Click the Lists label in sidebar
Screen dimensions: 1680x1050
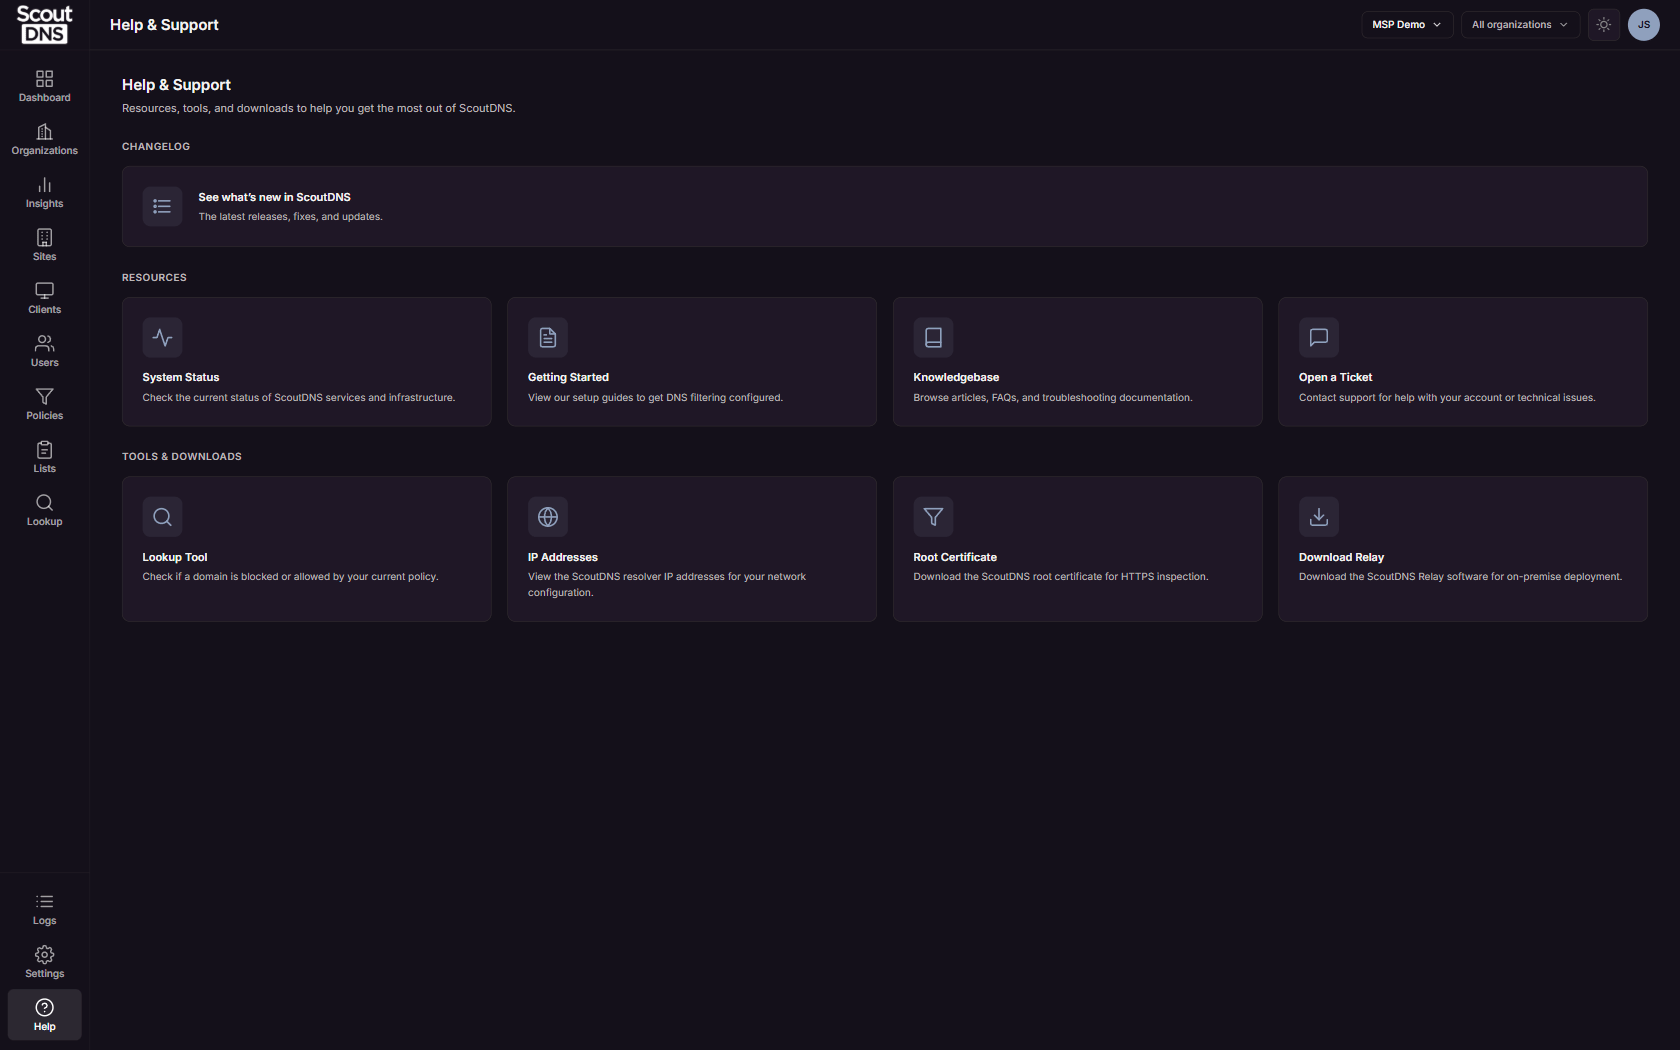click(x=44, y=469)
